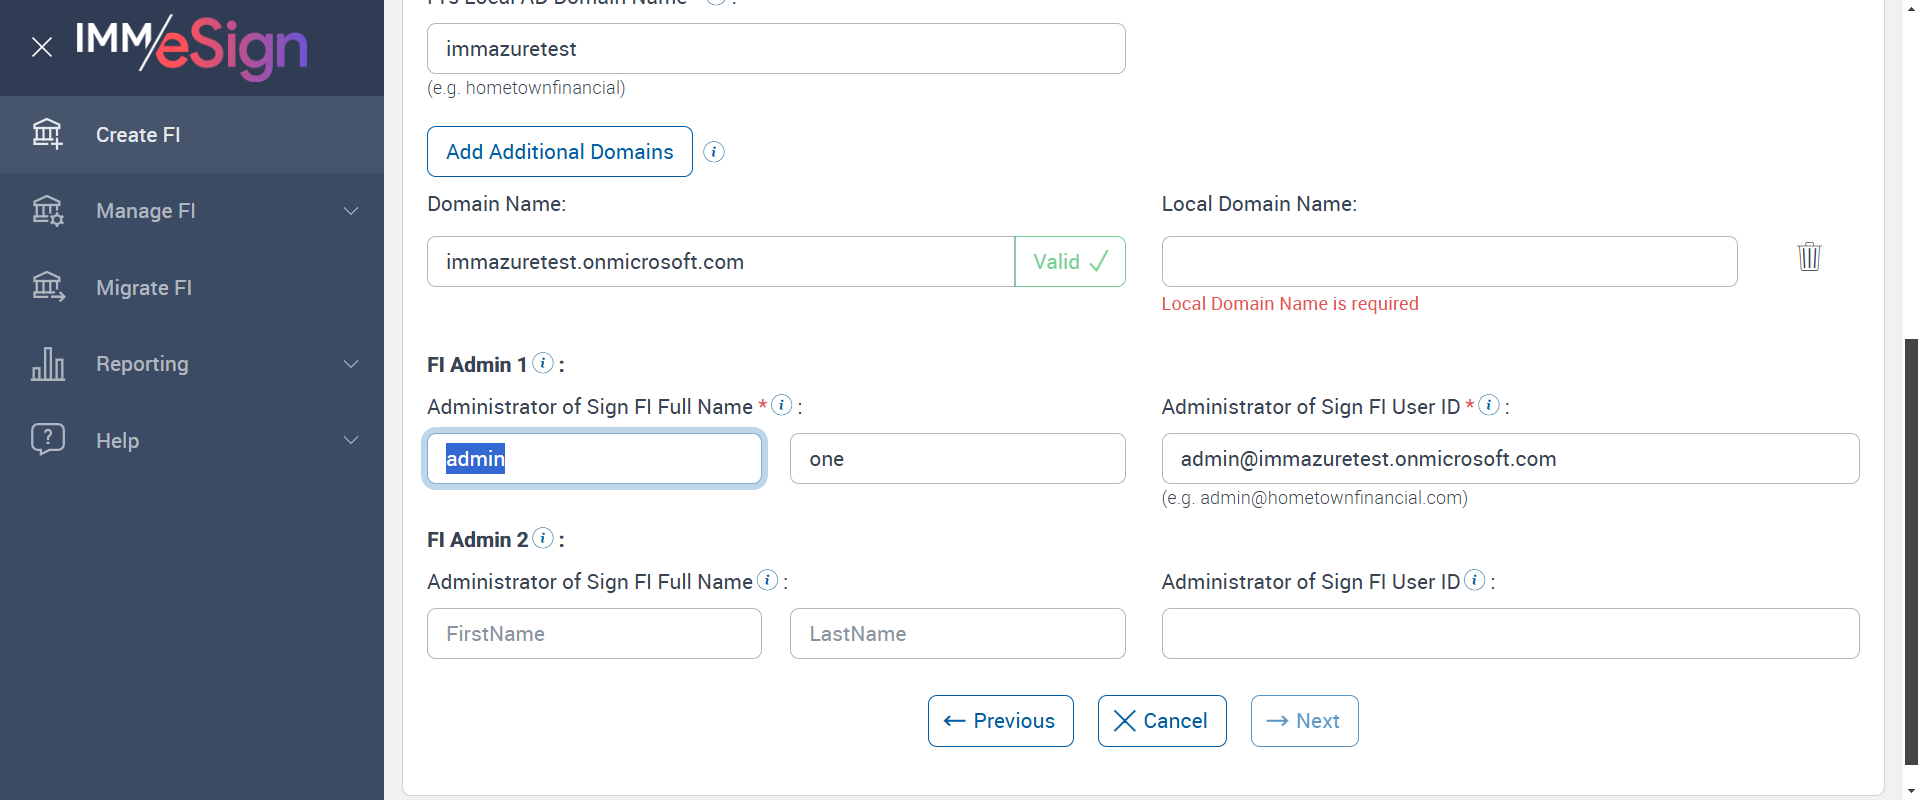Expand the Help submenu chevron
The height and width of the screenshot is (800, 1920).
(x=351, y=440)
